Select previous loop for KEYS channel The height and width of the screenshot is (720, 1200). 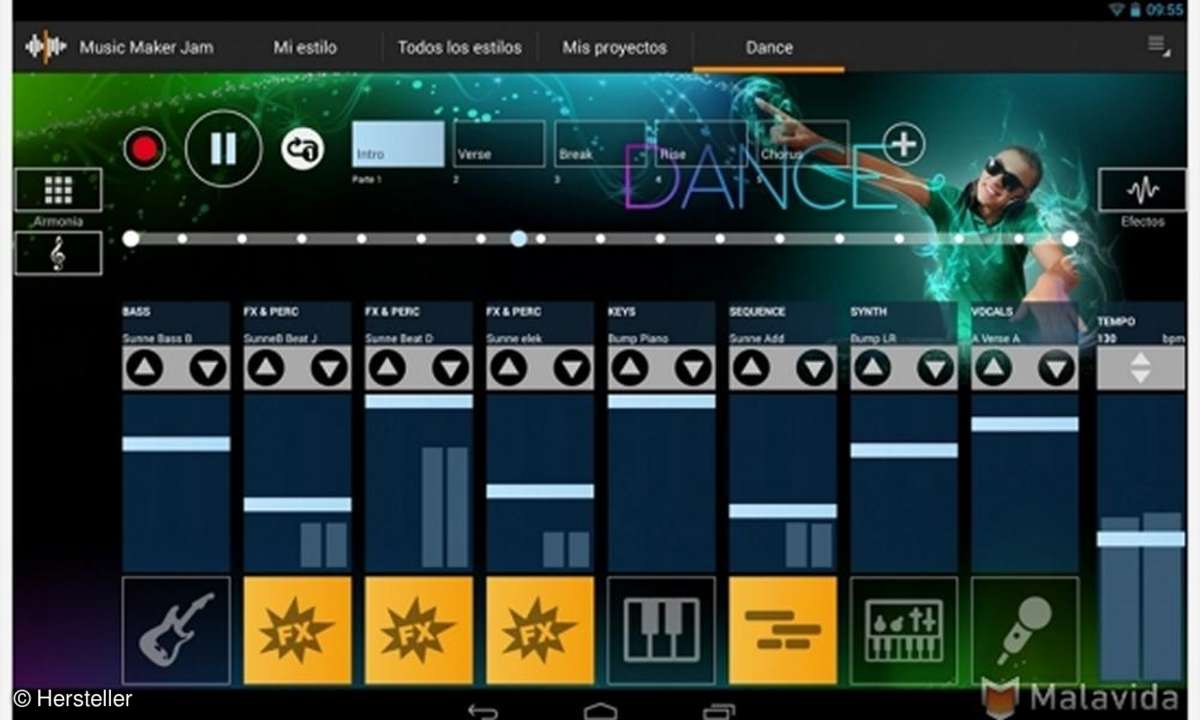click(x=630, y=369)
